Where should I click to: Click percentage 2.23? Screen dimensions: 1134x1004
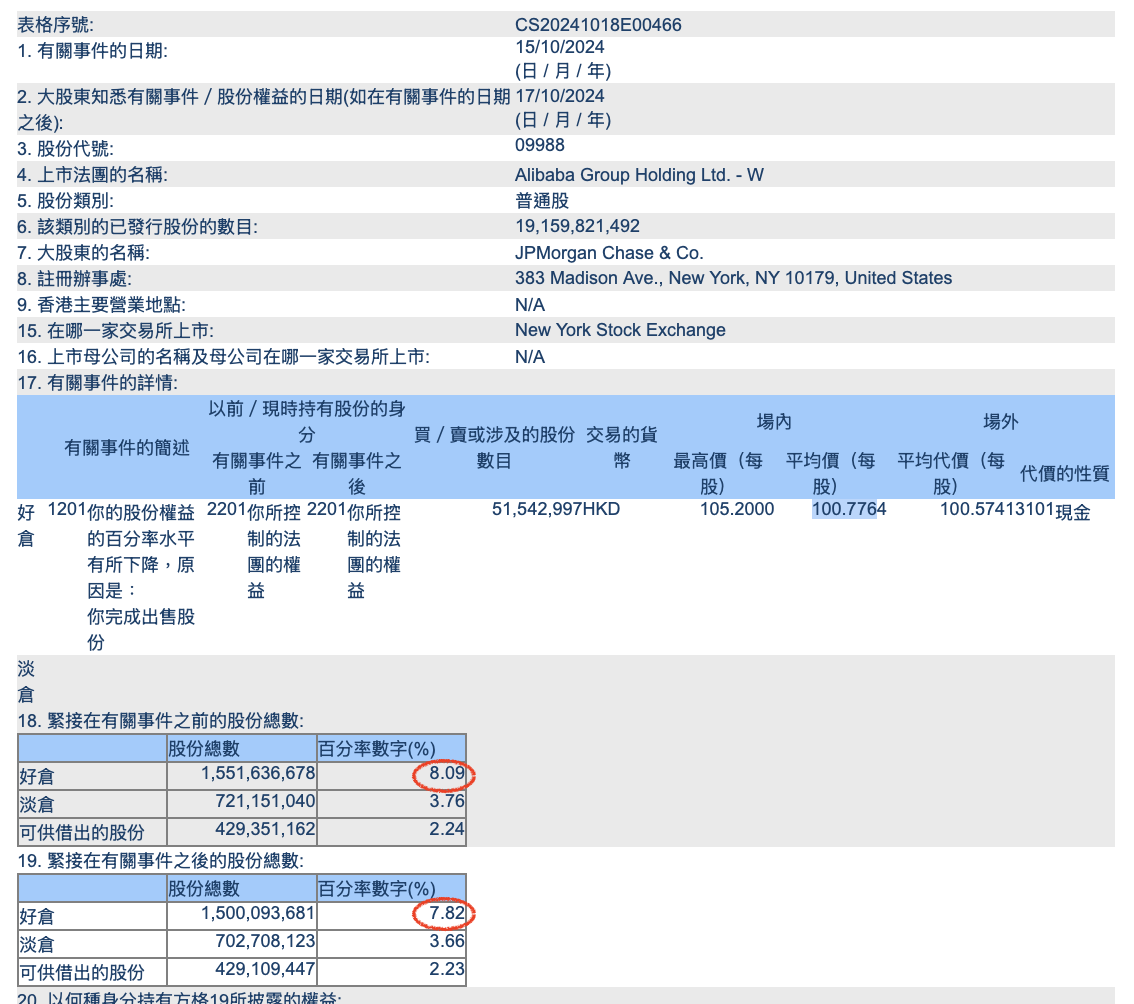[x=446, y=969]
